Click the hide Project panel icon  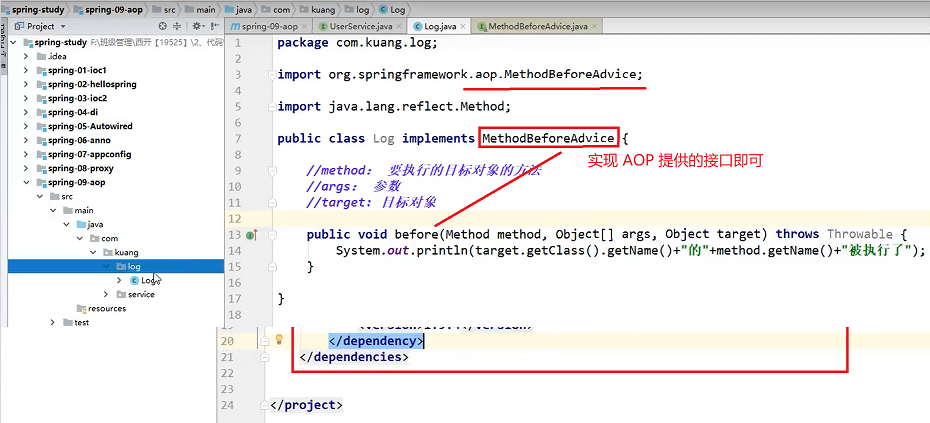[x=214, y=26]
